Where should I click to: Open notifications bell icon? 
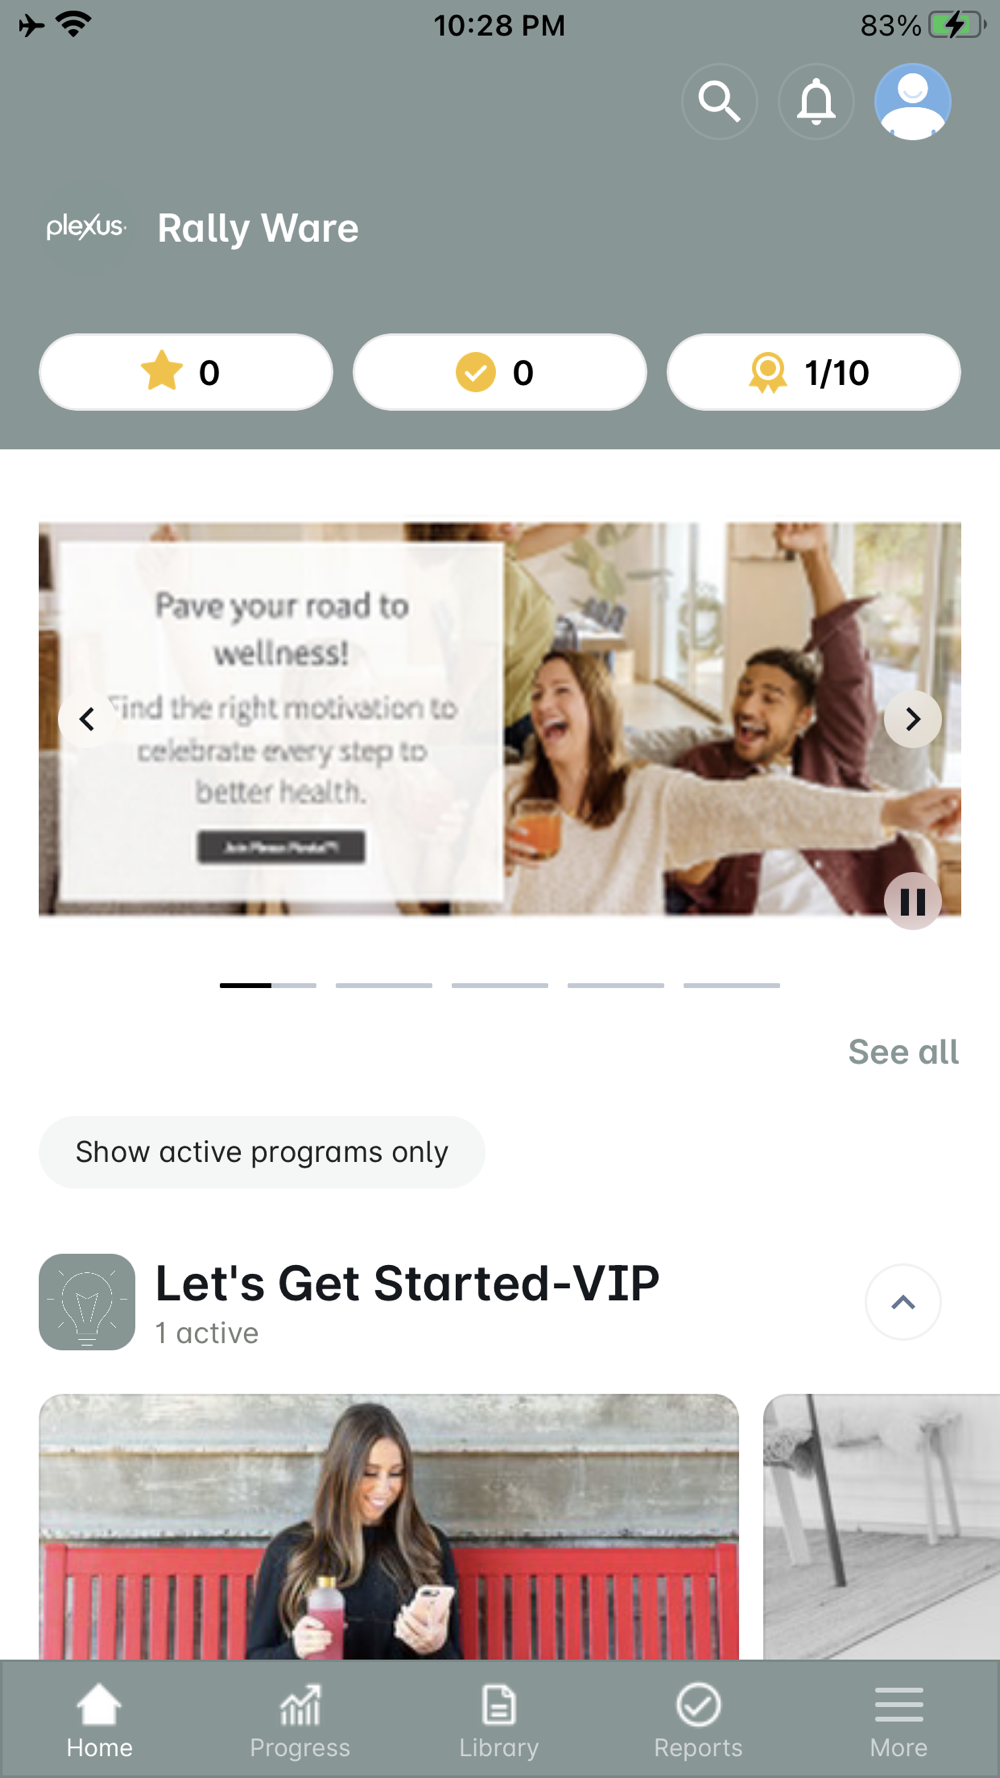click(816, 101)
